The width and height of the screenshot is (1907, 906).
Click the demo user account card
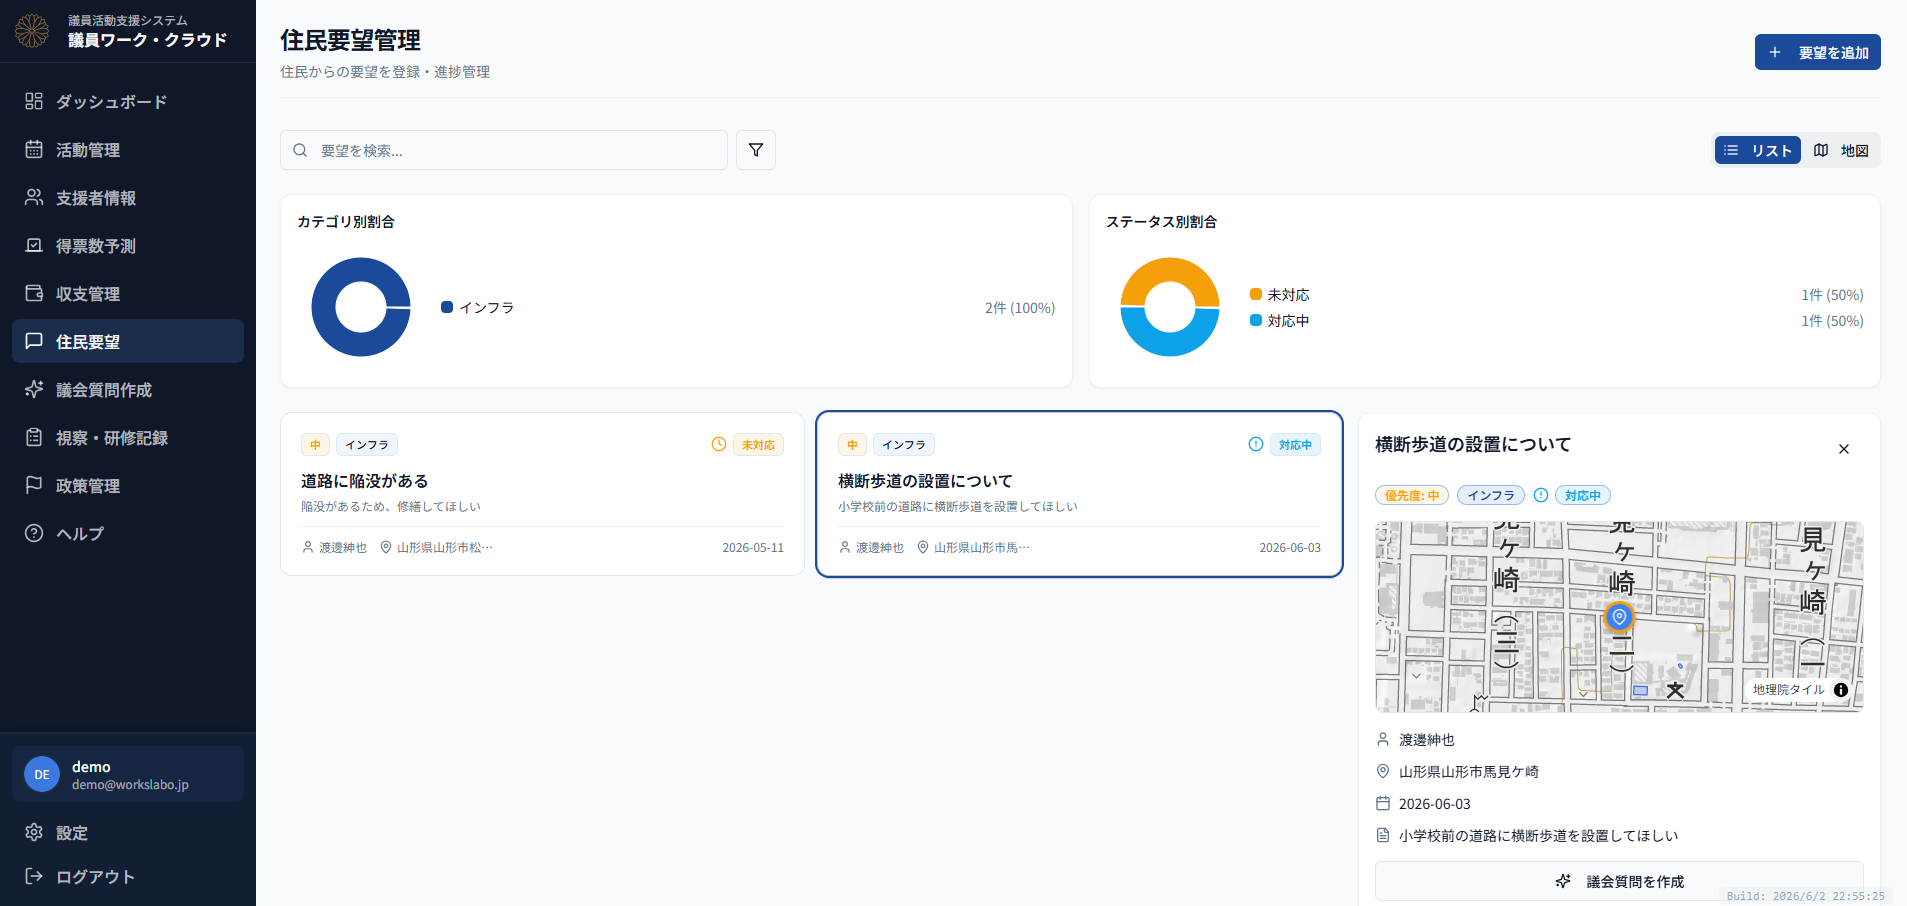(x=128, y=774)
